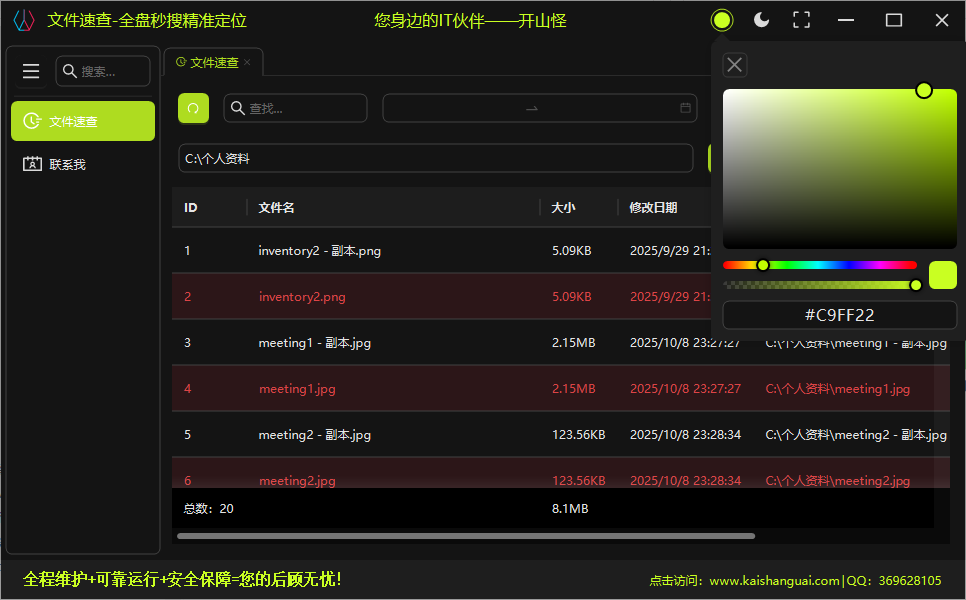Click the 总数：20 total count
The width and height of the screenshot is (966, 600).
[209, 508]
